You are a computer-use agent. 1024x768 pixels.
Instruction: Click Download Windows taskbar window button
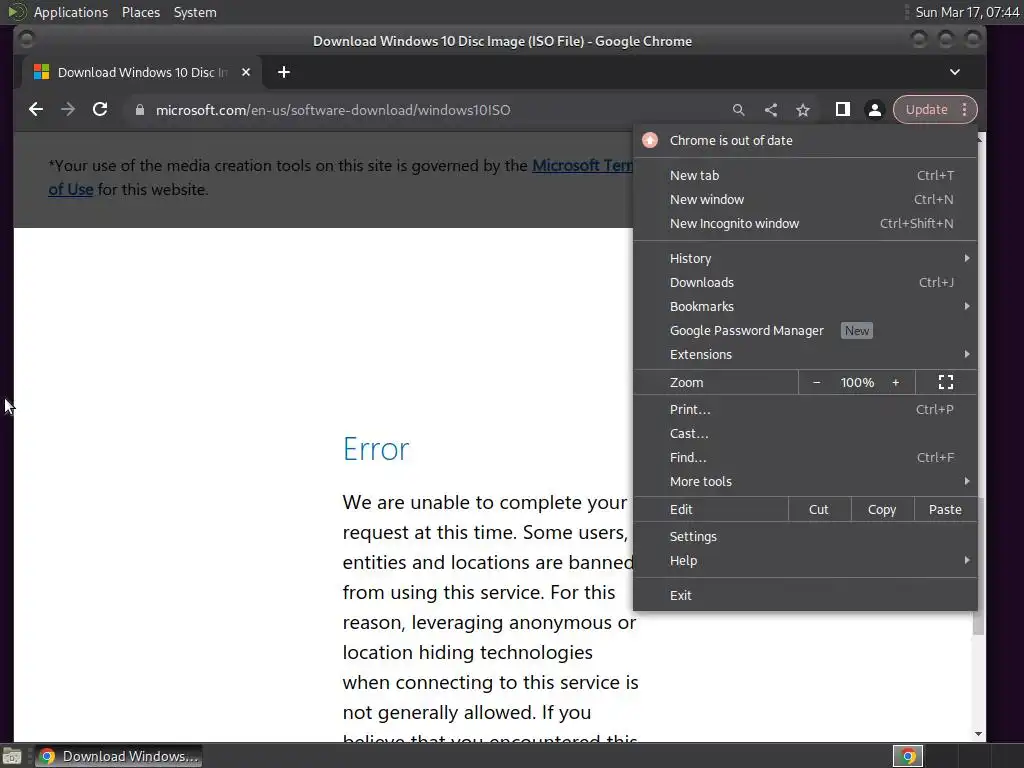point(118,756)
